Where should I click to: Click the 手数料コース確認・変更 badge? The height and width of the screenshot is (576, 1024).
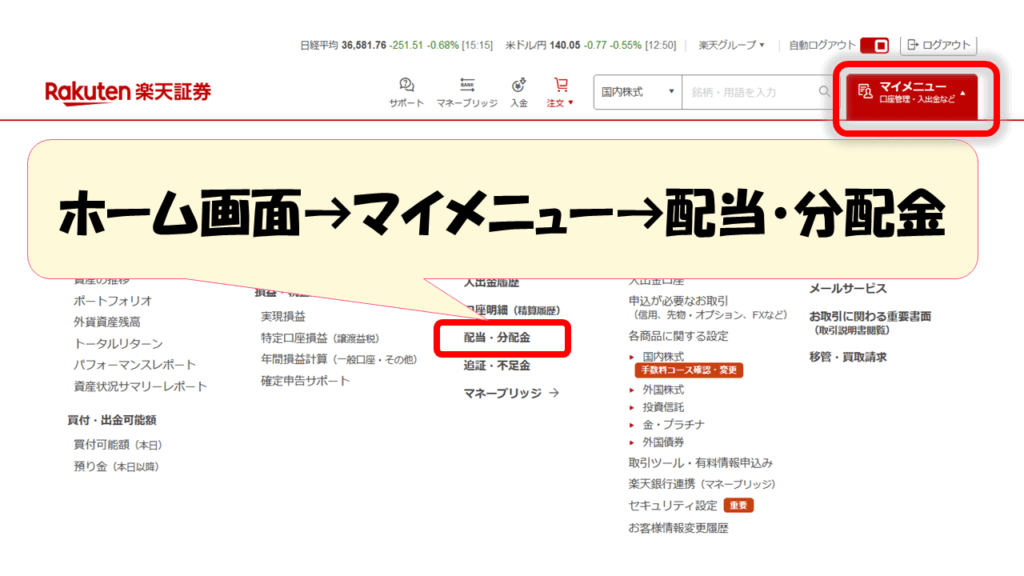pos(688,370)
